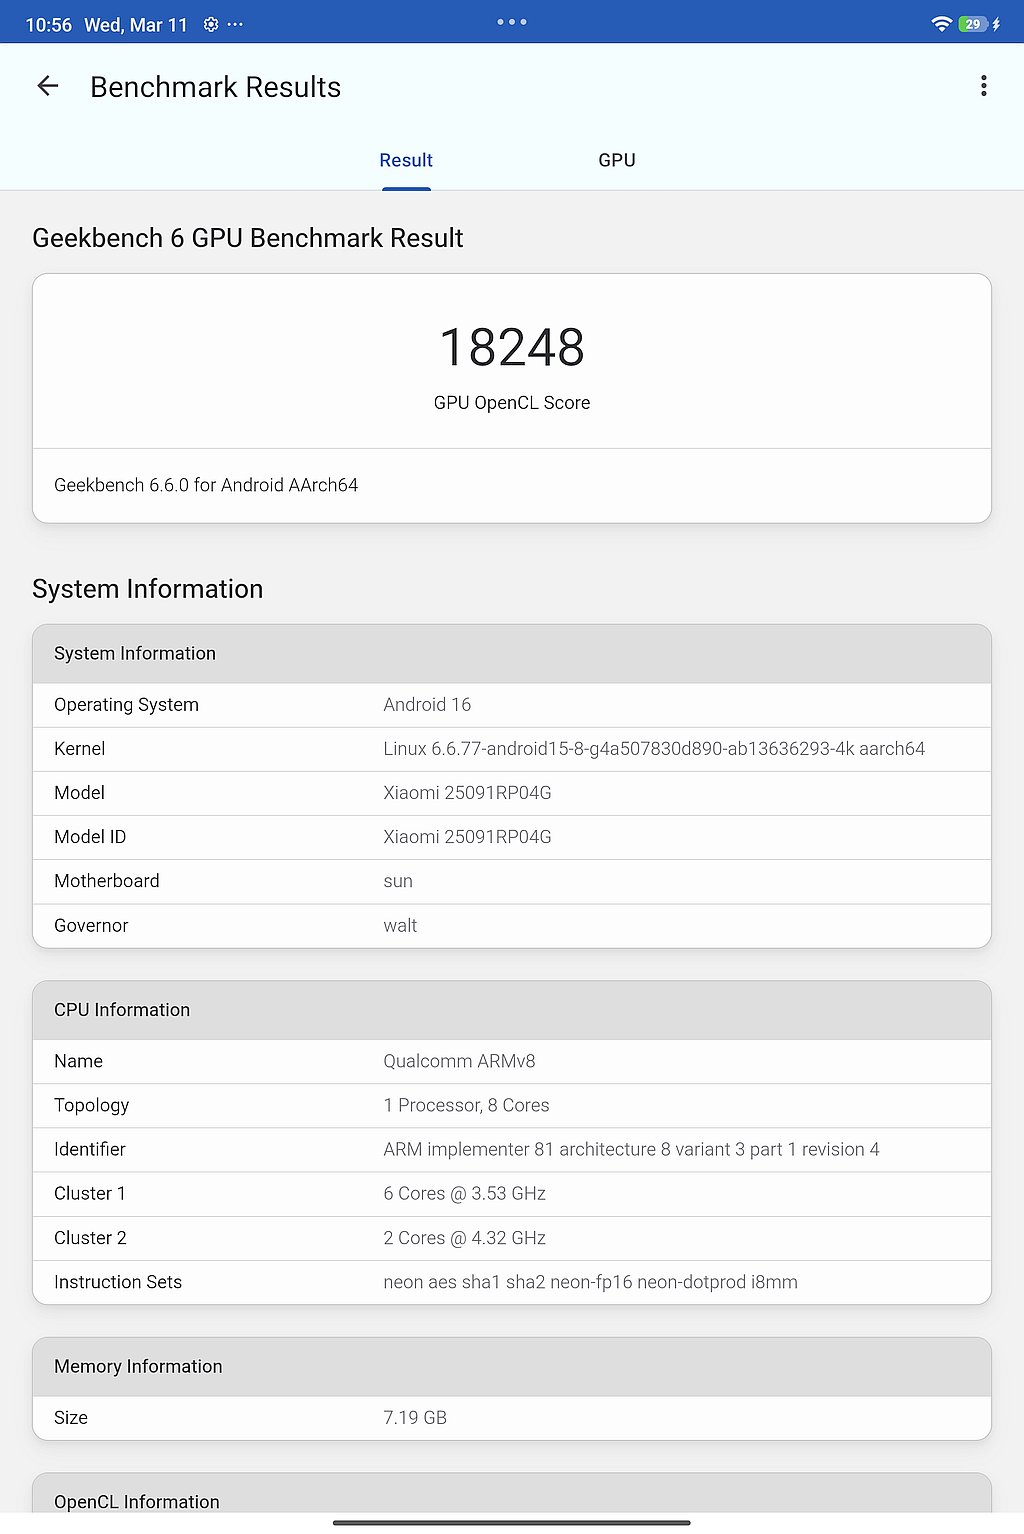Tap the Instruction Sets row
The width and height of the screenshot is (1024, 1534).
point(512,1282)
